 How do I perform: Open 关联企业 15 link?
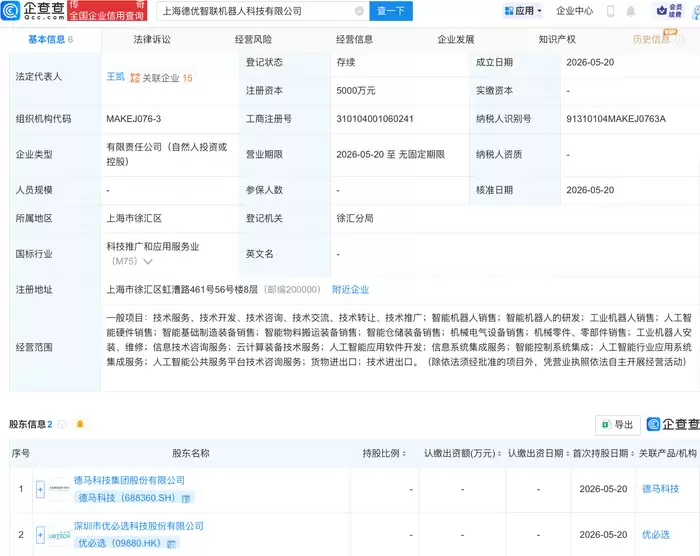click(167, 78)
